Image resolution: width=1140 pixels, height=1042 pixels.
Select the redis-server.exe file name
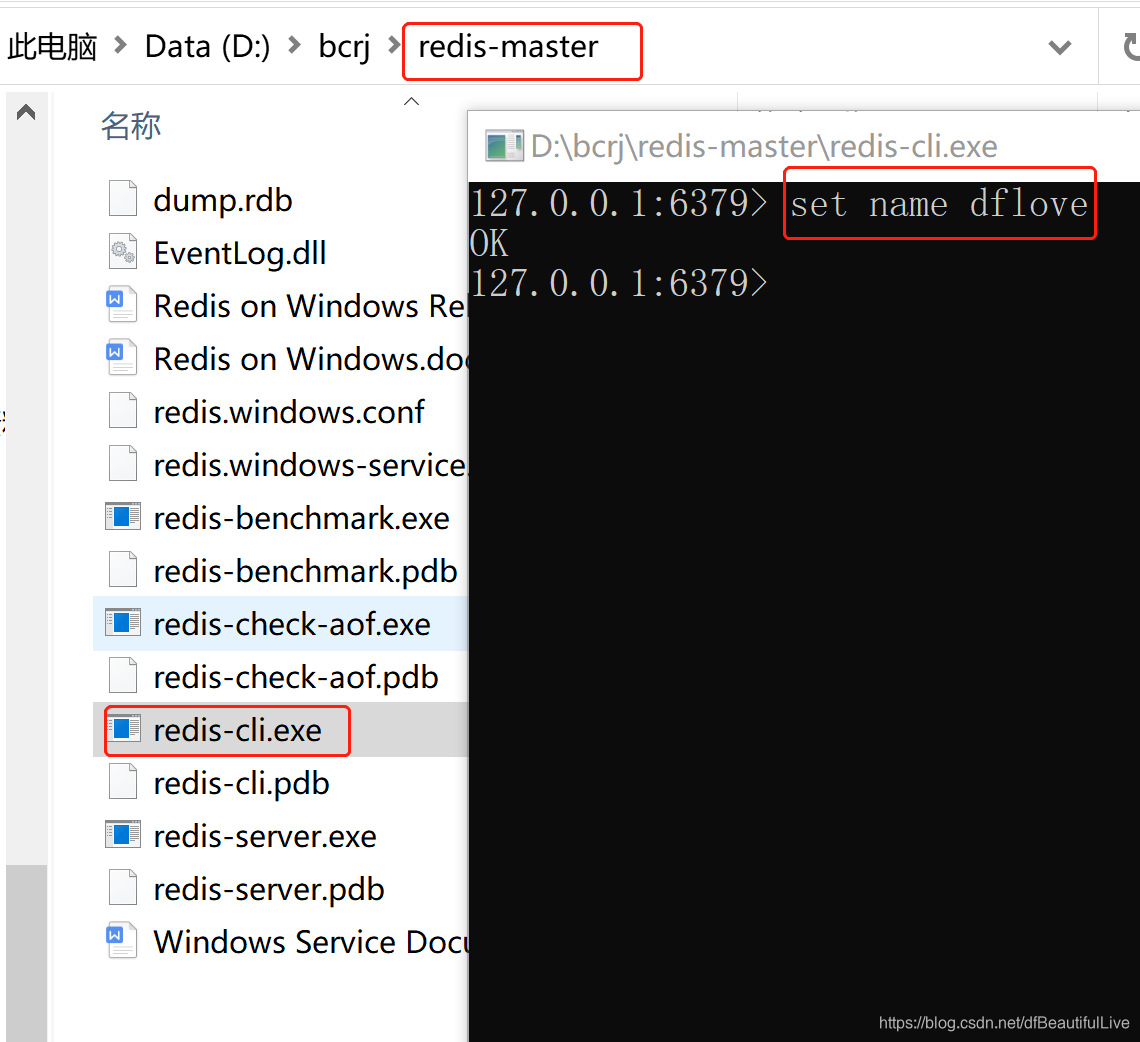(x=265, y=836)
